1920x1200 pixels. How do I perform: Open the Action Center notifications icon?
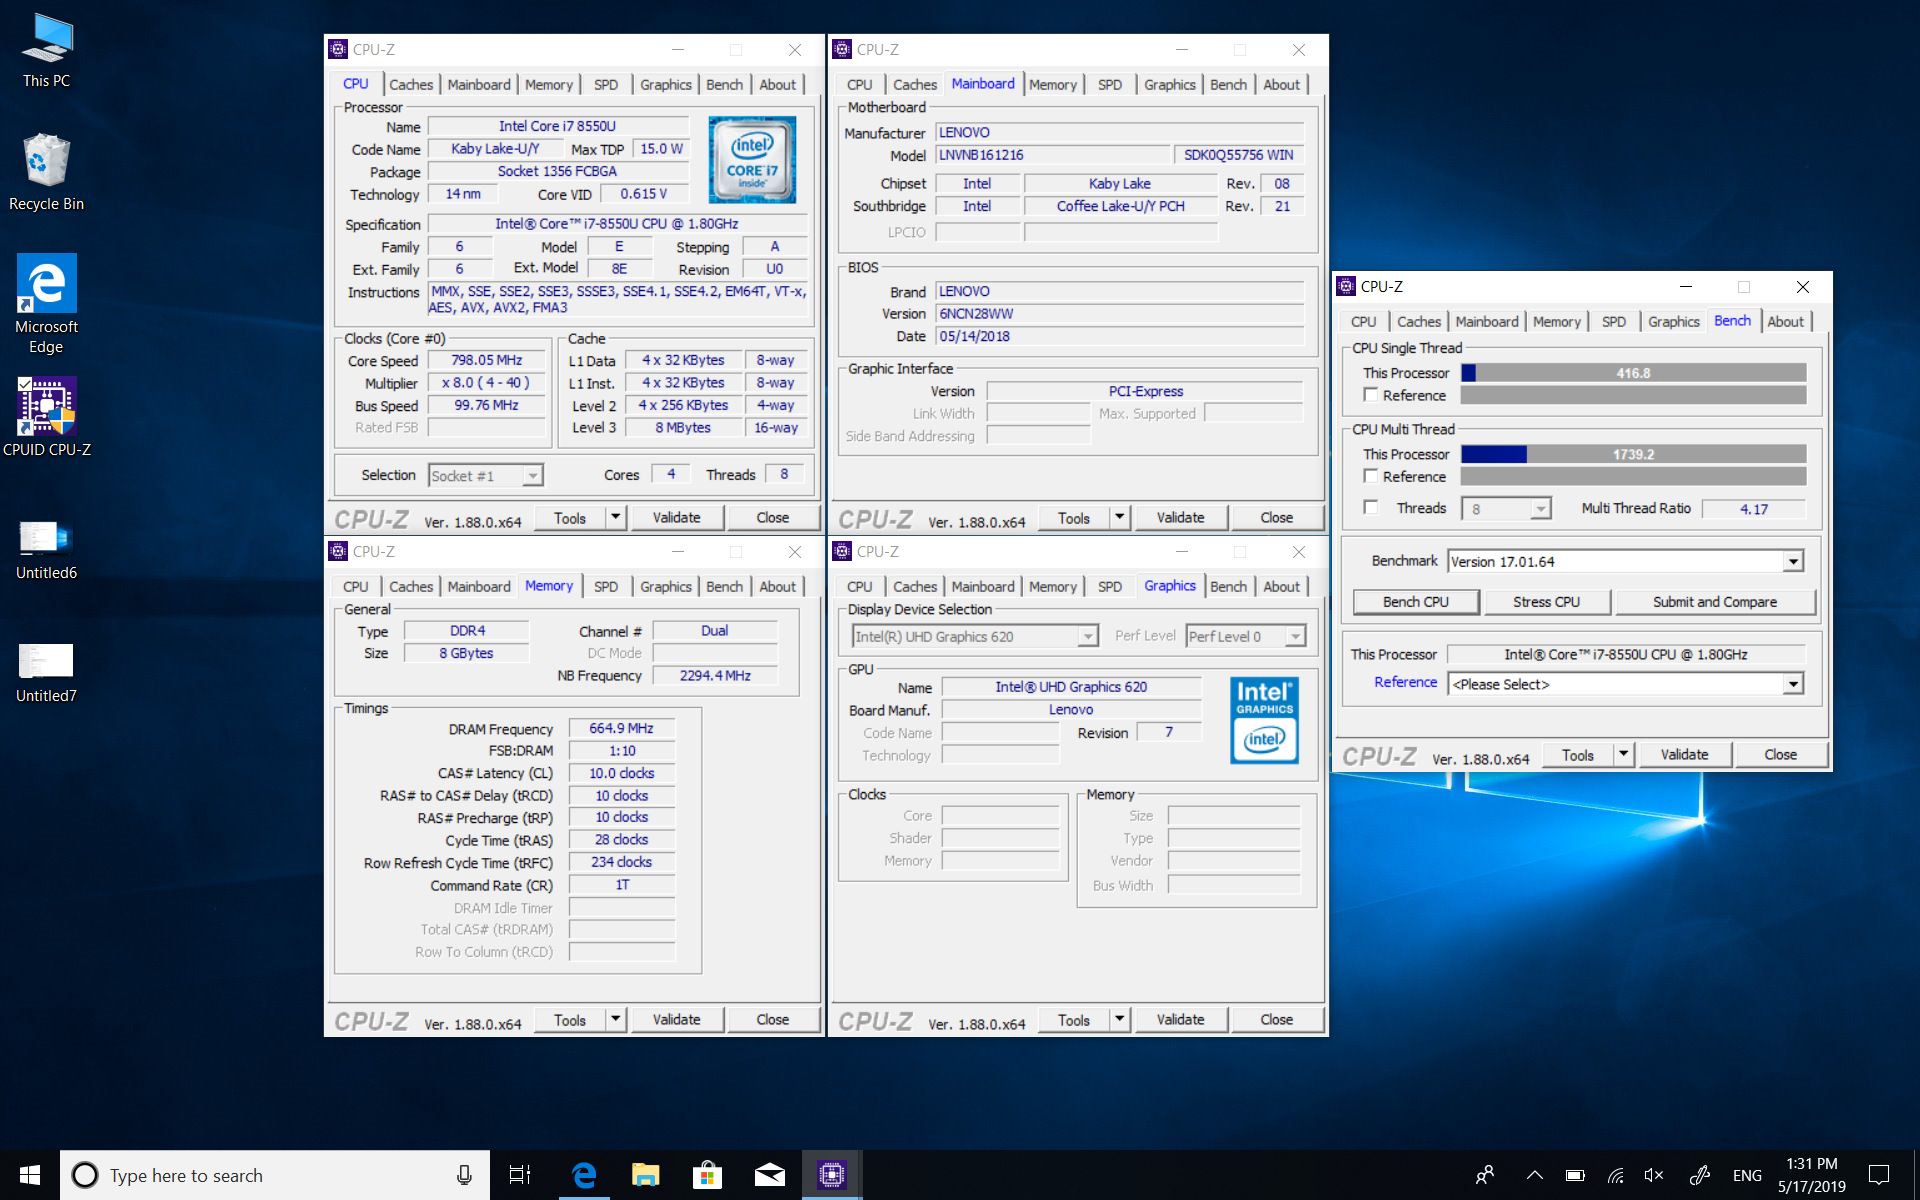[1879, 1175]
